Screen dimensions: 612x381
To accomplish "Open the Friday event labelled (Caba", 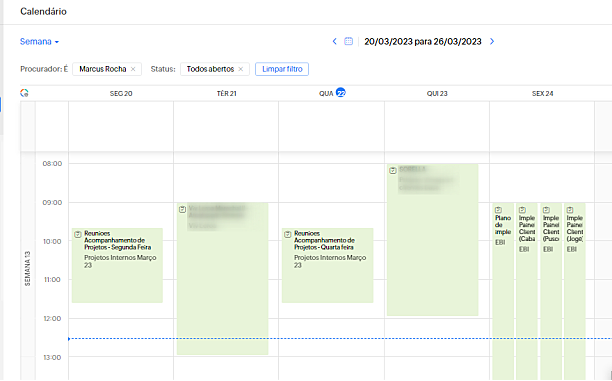I will [x=527, y=291].
